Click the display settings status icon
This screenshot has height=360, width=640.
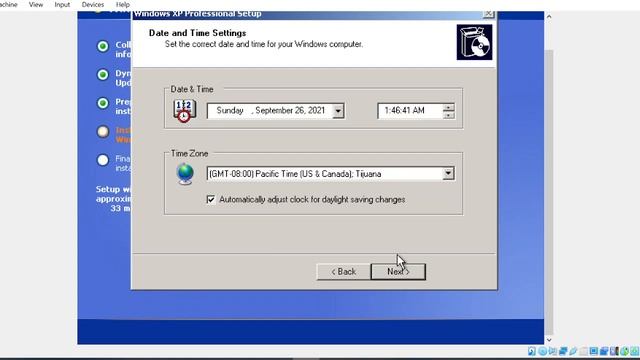point(594,351)
